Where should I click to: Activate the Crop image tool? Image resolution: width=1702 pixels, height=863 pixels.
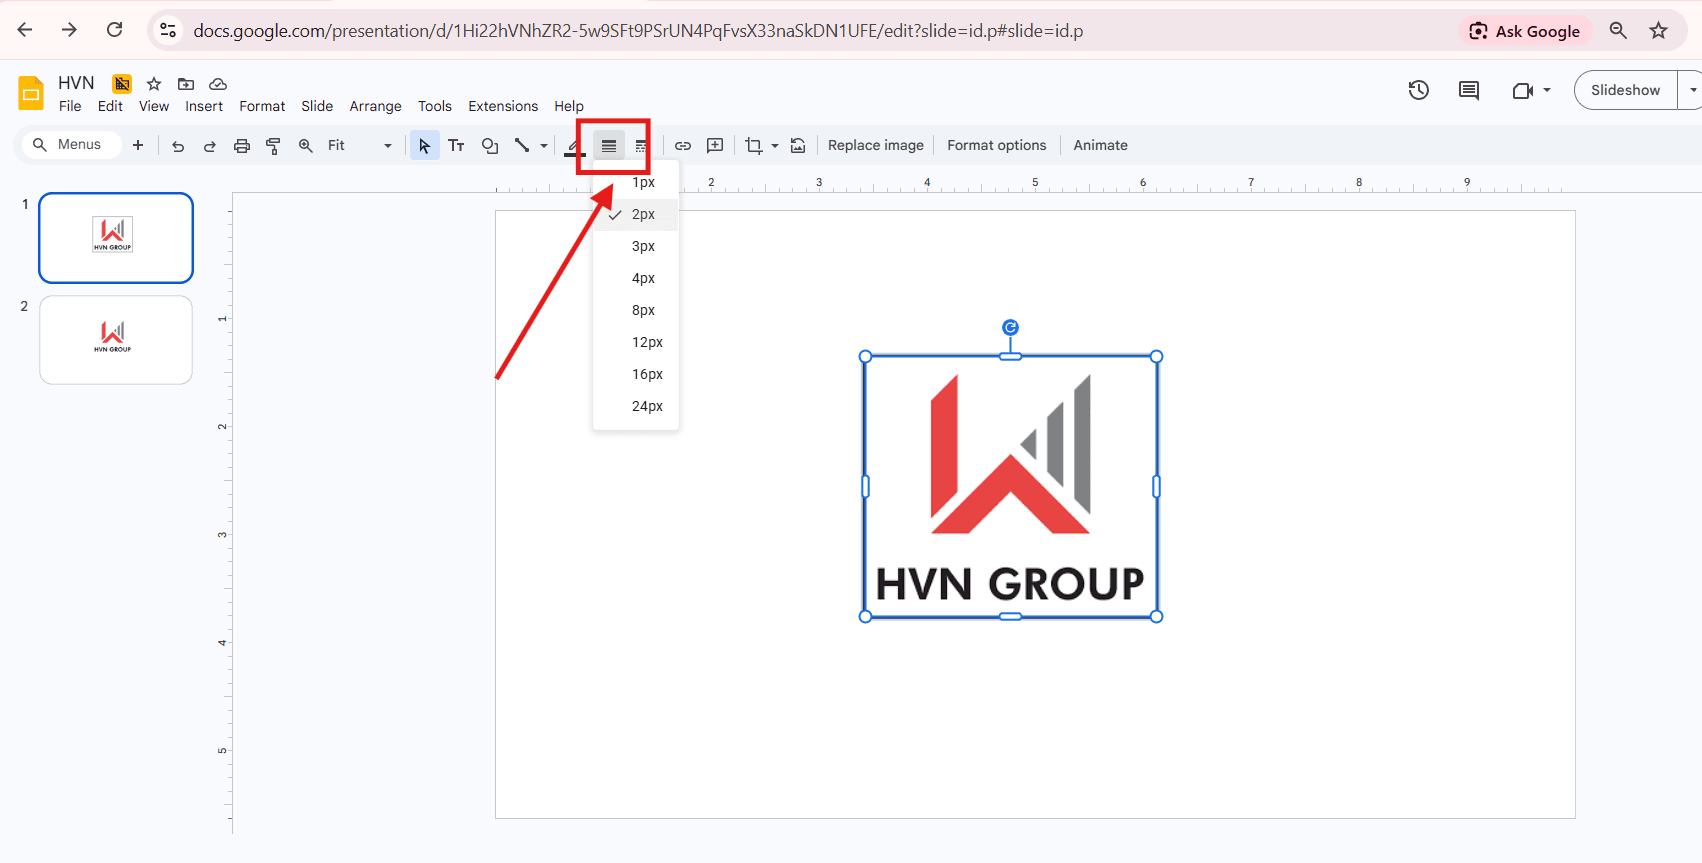(754, 146)
